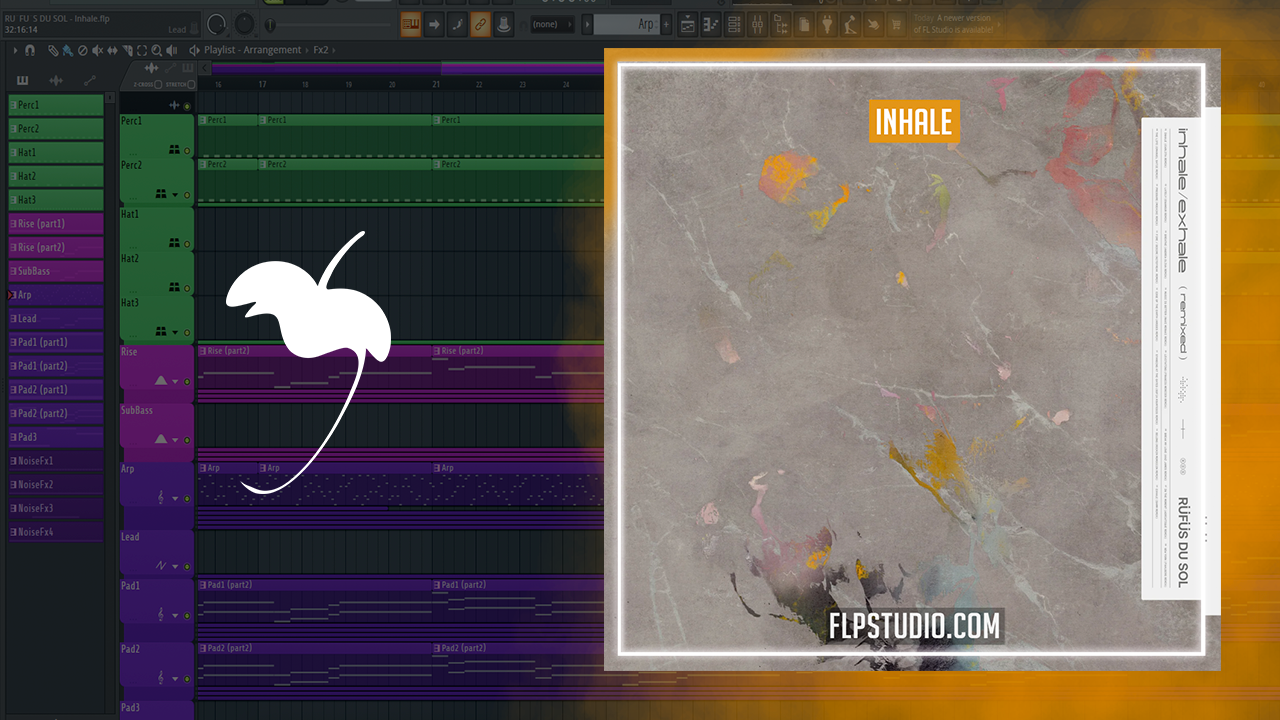Expand the Perc2 track dropdown arrow
The width and height of the screenshot is (1280, 720).
pos(175,195)
